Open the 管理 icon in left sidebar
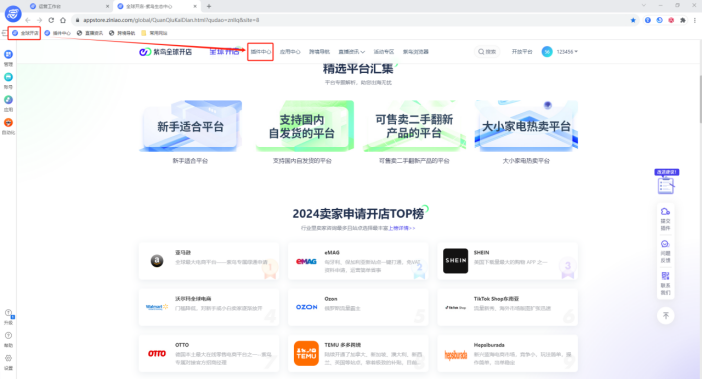 (x=8, y=54)
